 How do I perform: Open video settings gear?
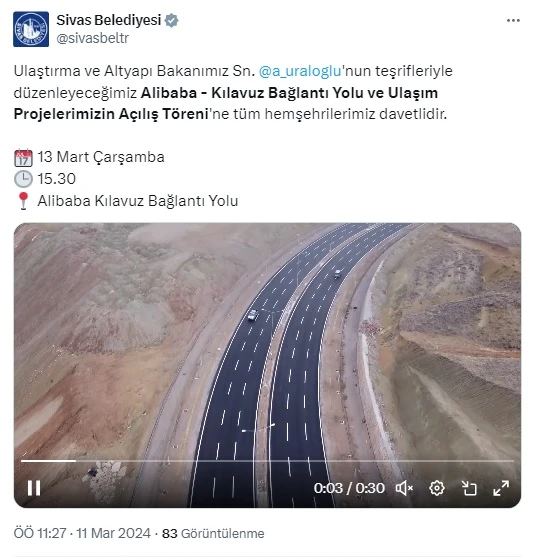[437, 488]
